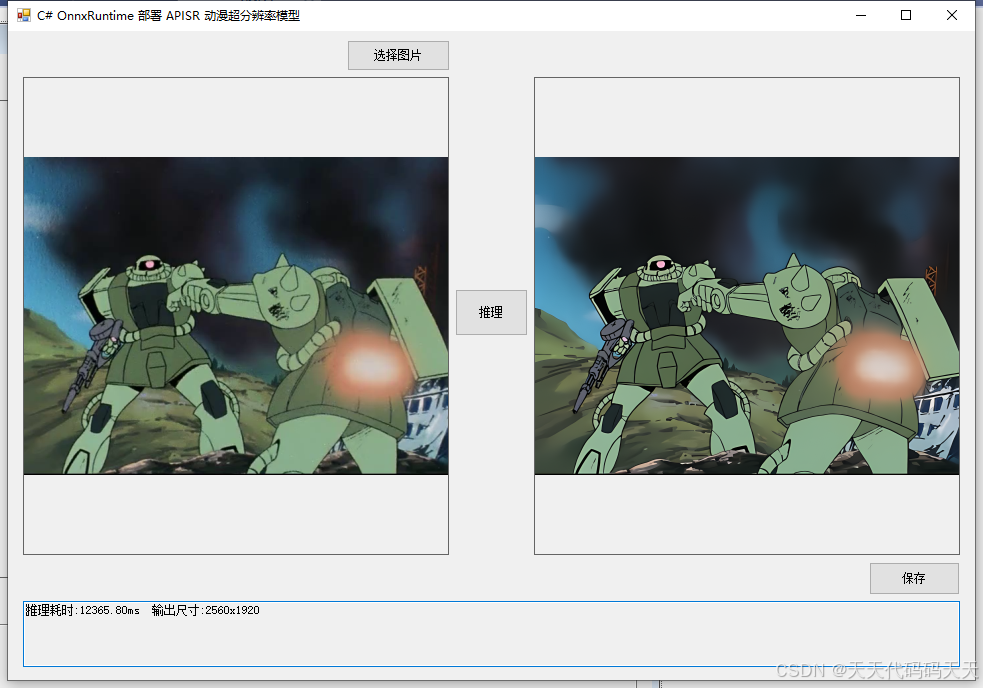Click the 推理耗时:12365.80ms text
The width and height of the screenshot is (983, 688).
[82, 610]
